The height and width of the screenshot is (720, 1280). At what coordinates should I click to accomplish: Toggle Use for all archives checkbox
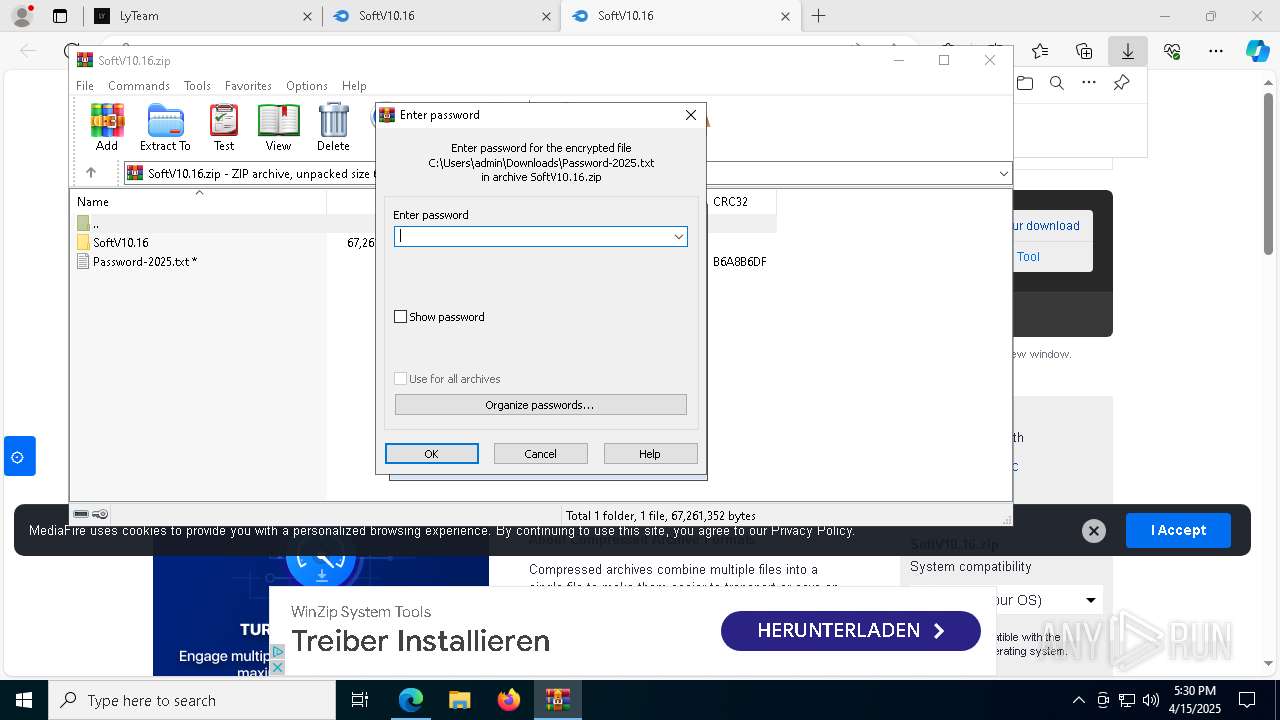pos(401,379)
